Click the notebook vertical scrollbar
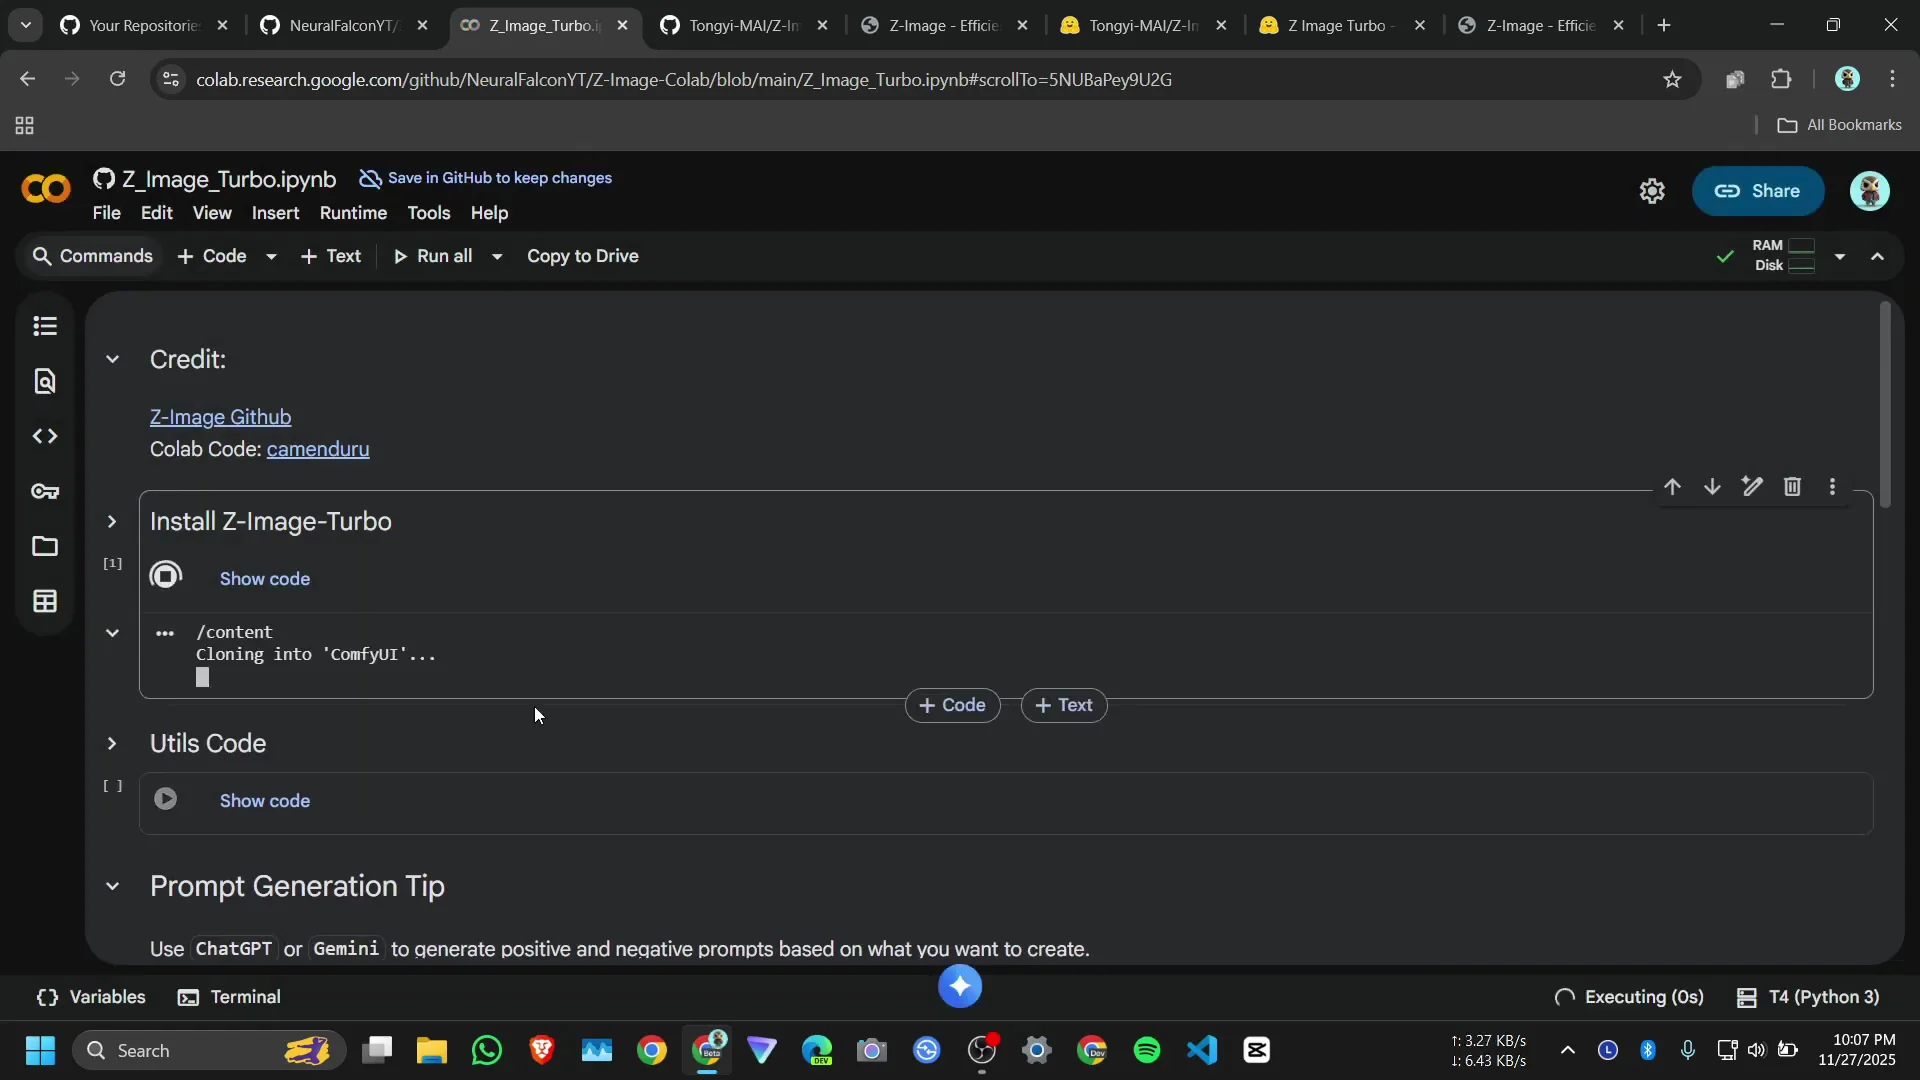This screenshot has width=1920, height=1080. (1885, 405)
